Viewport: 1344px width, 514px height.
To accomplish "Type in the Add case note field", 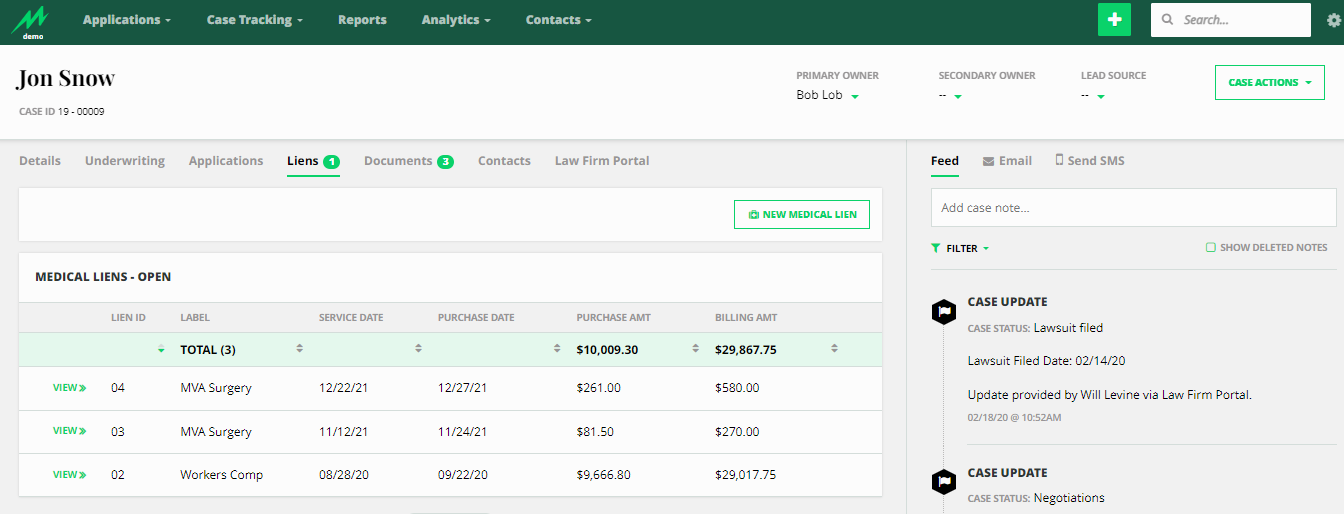I will [x=1133, y=208].
